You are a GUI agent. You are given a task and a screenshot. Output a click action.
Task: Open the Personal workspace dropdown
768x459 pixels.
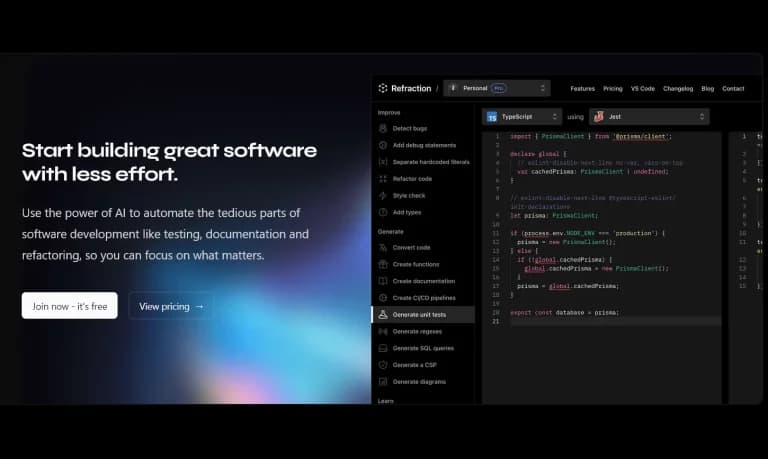point(497,88)
